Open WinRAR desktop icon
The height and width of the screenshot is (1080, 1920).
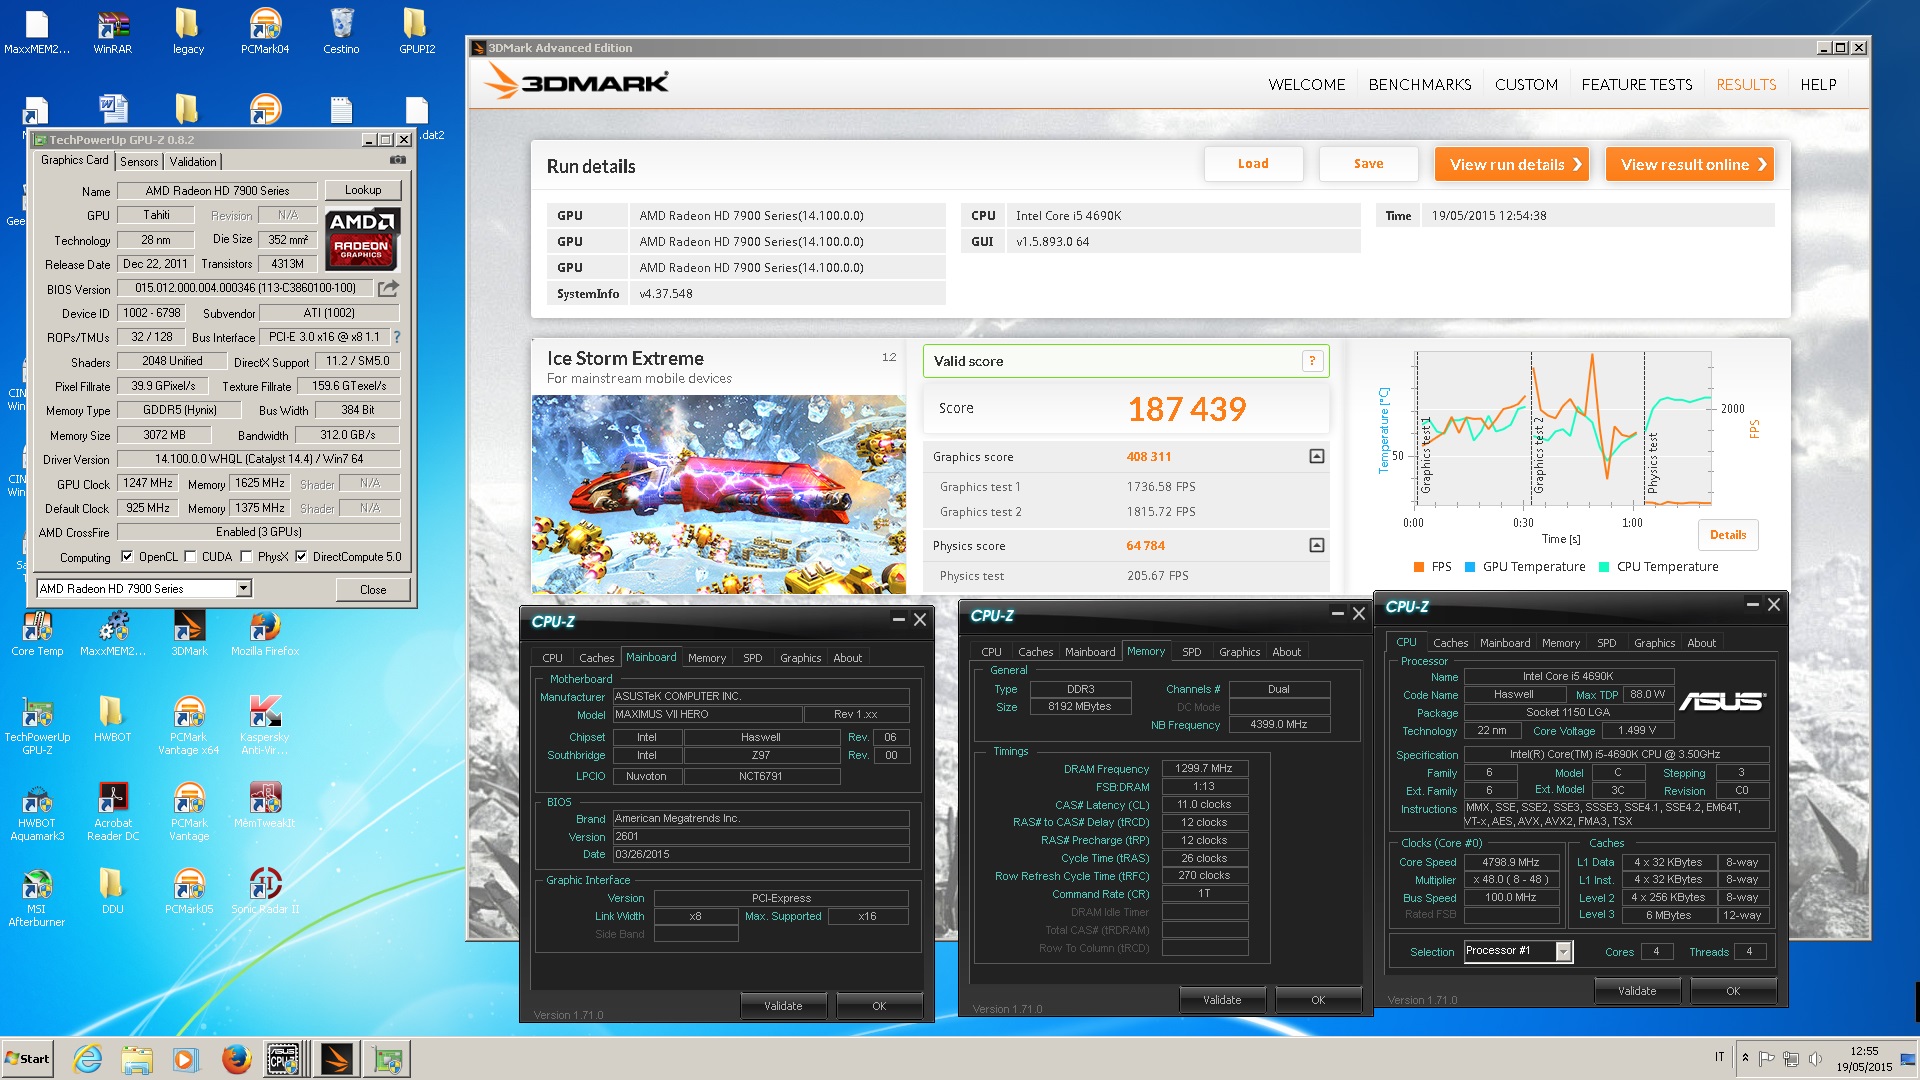(x=112, y=32)
